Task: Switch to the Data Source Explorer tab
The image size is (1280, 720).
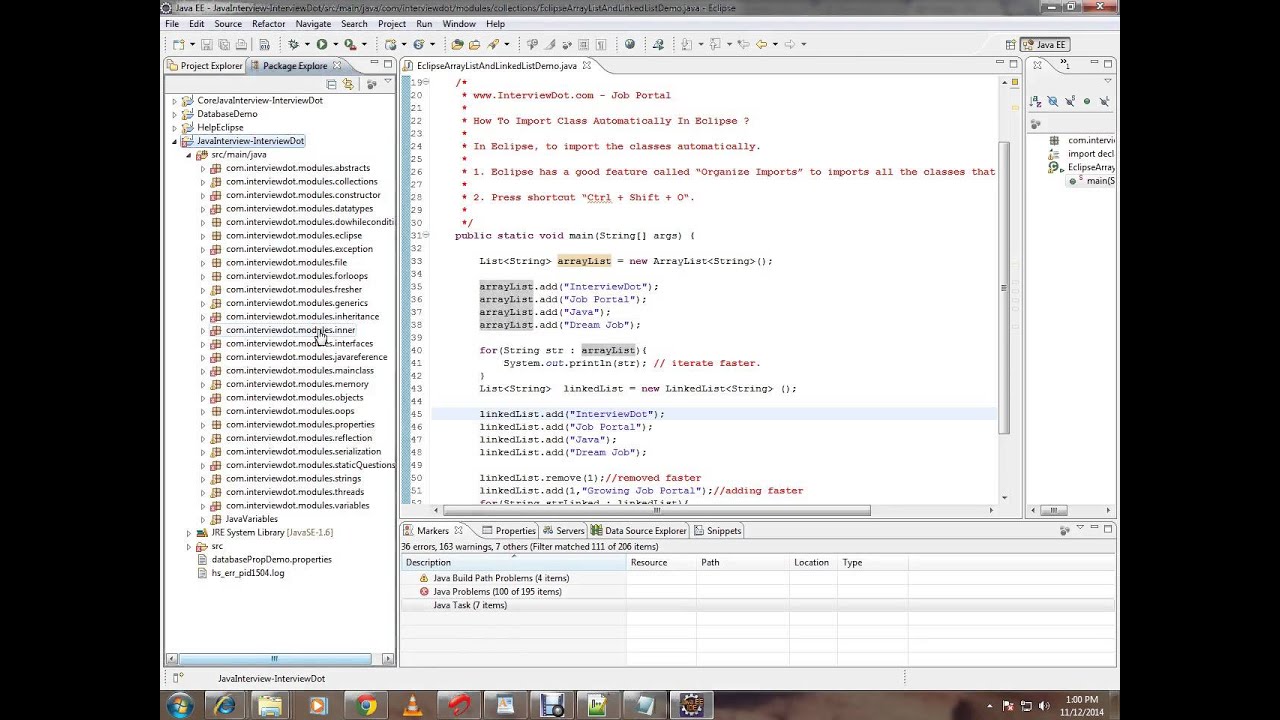Action: 638,531
